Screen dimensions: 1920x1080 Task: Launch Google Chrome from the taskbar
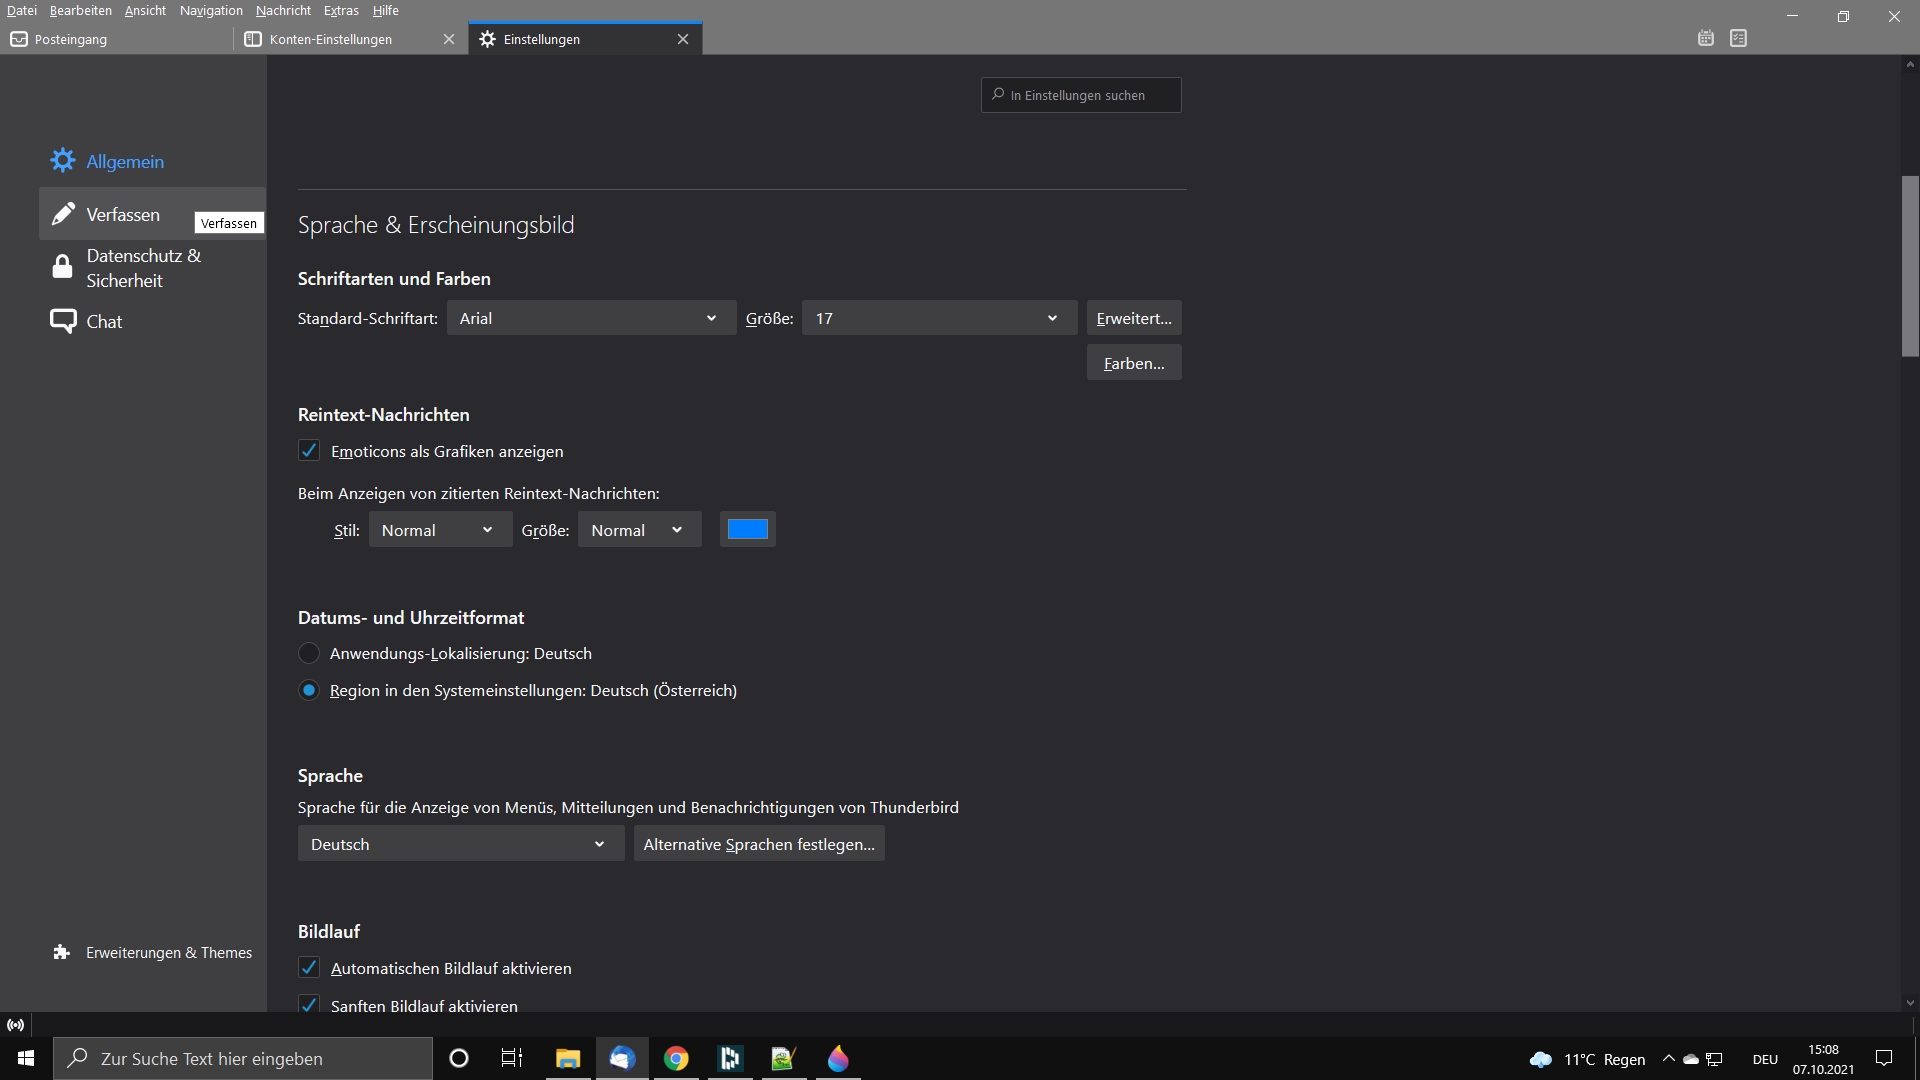676,1058
